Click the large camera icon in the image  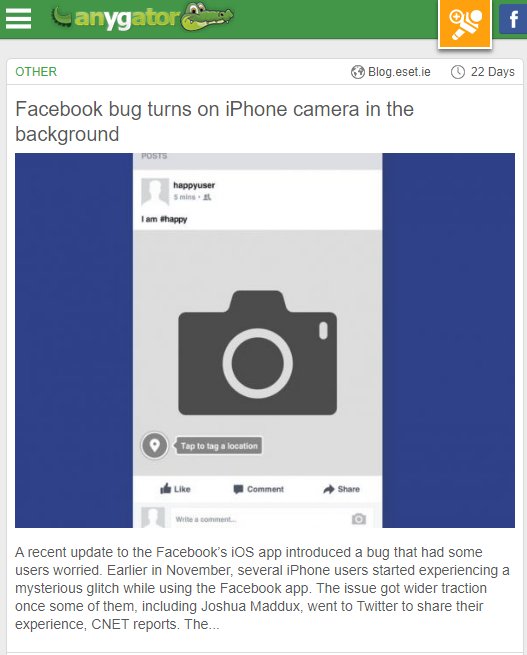257,353
